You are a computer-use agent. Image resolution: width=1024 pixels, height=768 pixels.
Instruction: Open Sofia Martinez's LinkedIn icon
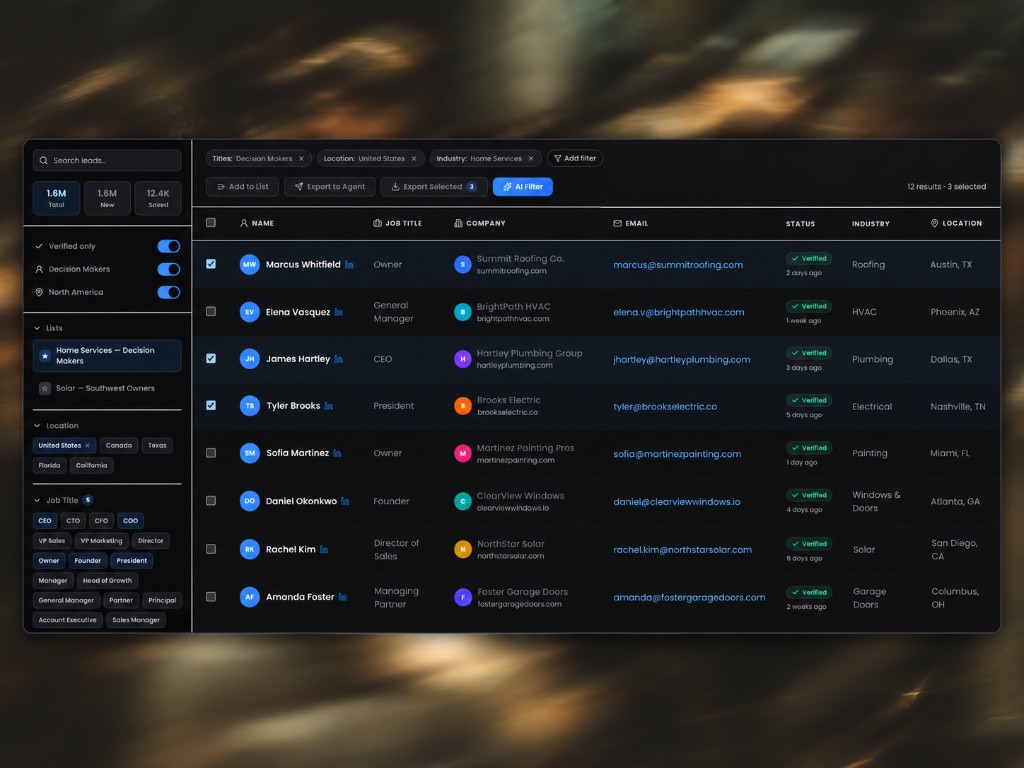[337, 453]
